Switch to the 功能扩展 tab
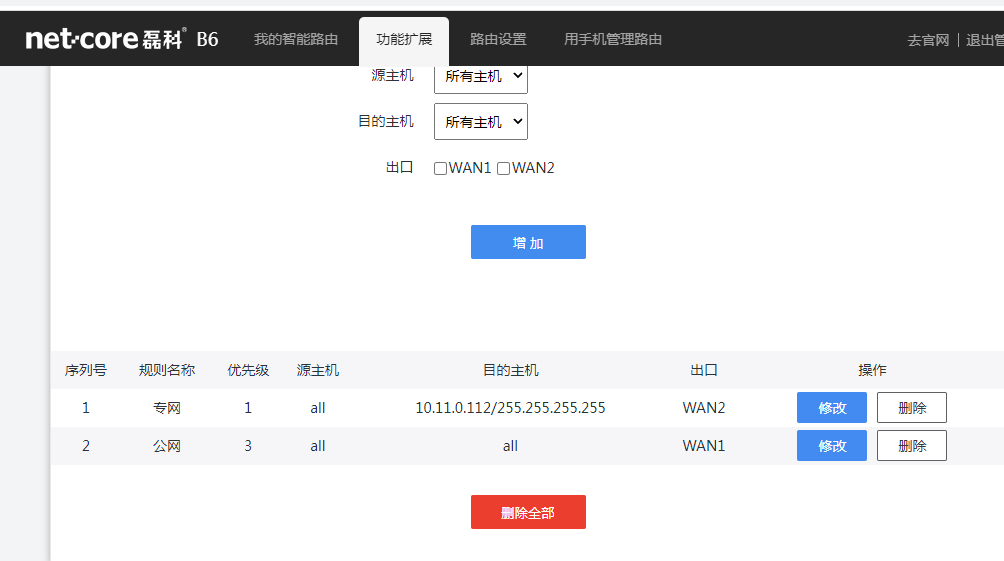This screenshot has width=1004, height=561. [x=404, y=39]
